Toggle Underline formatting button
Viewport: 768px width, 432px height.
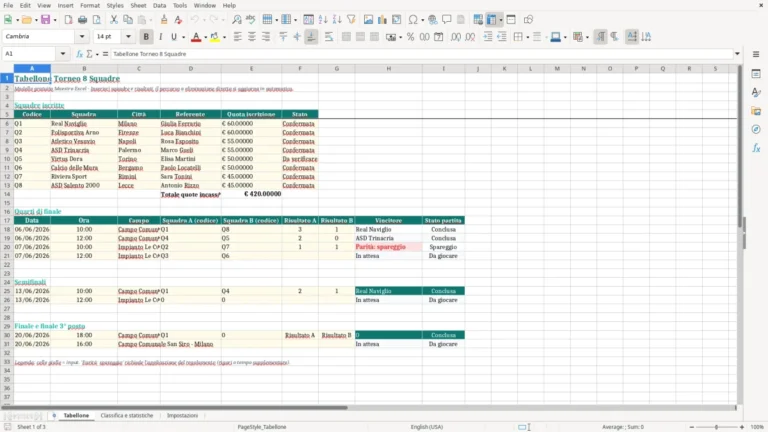tap(174, 37)
